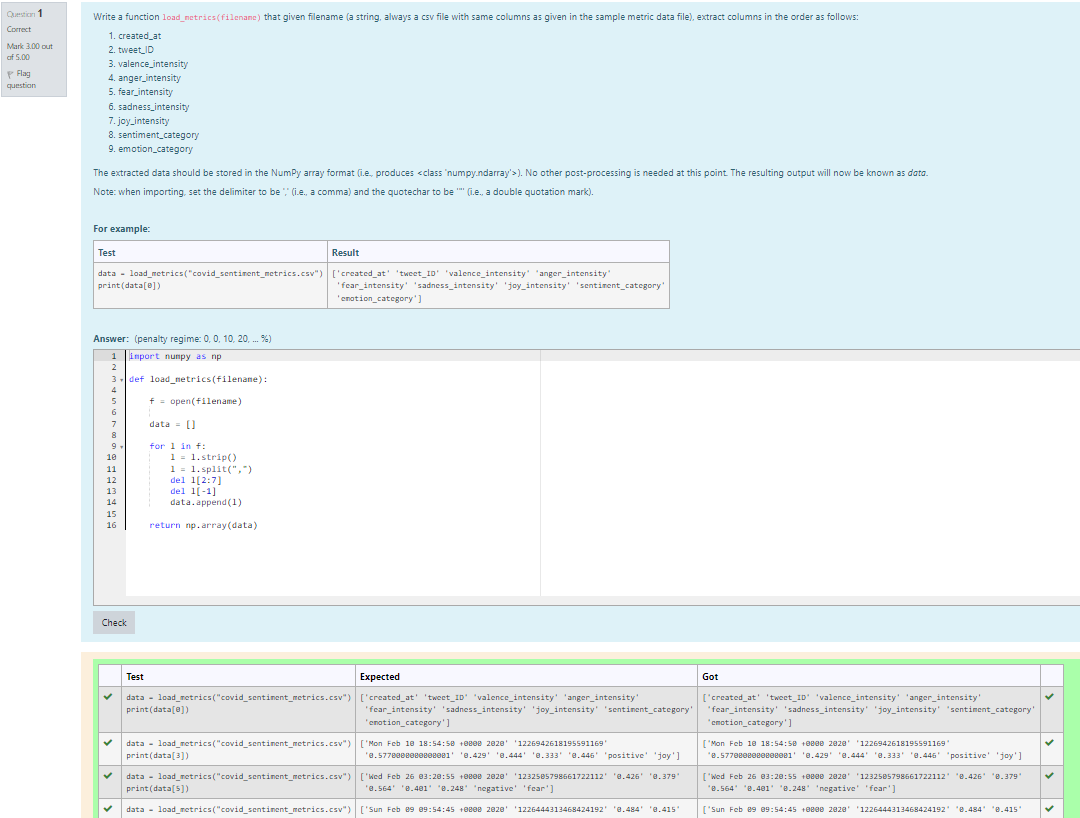This screenshot has height=818, width=1080.
Task: Click list item '8. sentiment_category'
Action: 154,135
